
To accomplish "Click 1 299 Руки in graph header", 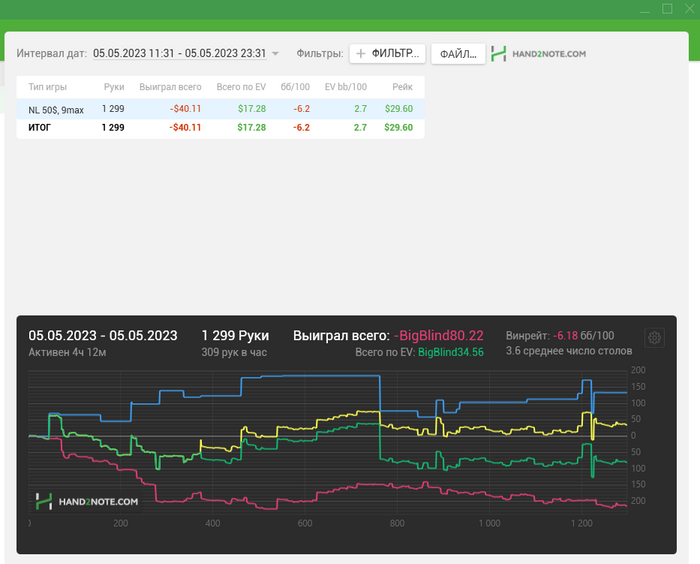I will [235, 335].
